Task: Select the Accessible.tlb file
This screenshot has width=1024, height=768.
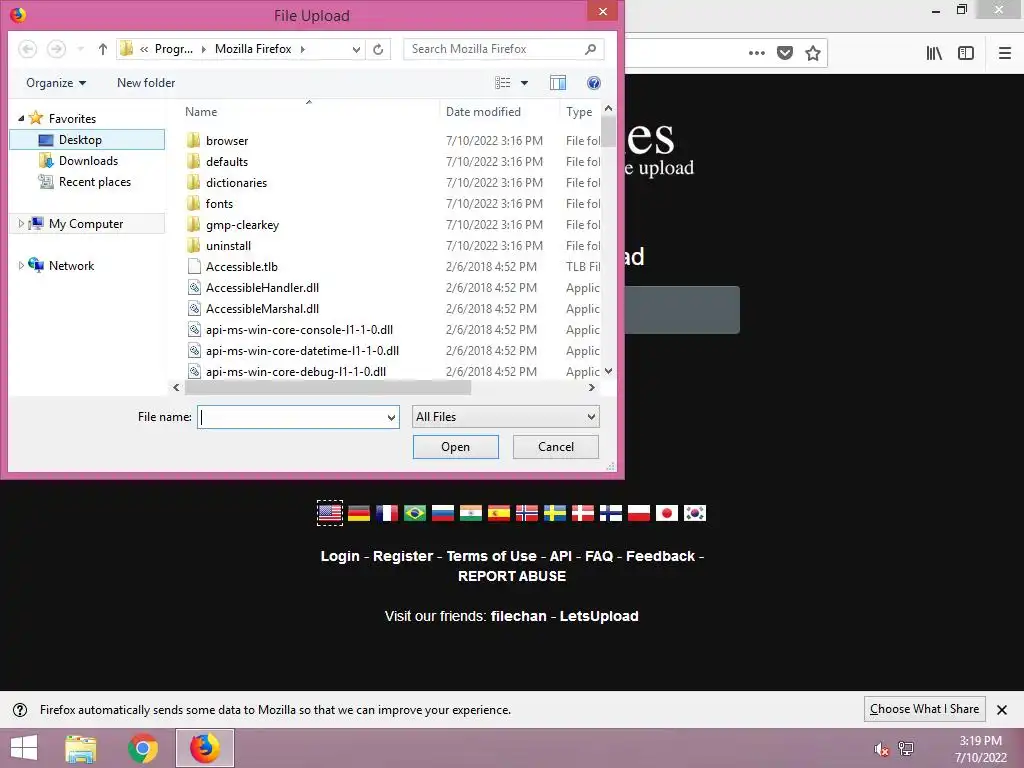Action: 242,266
